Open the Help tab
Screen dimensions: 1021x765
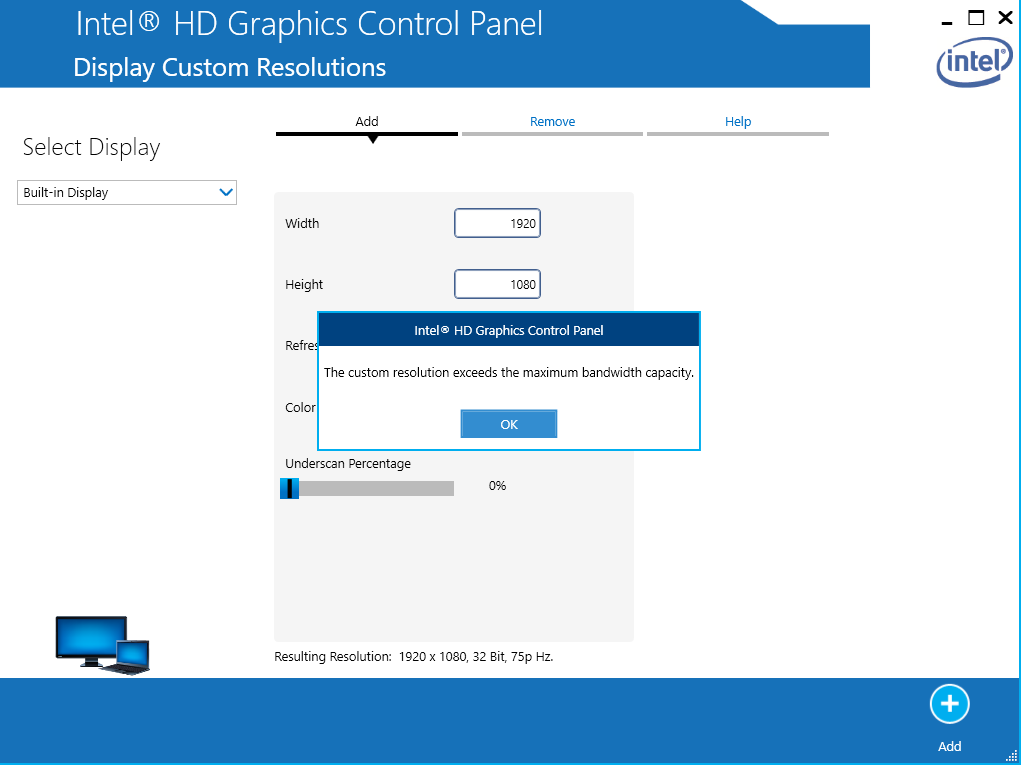[738, 122]
